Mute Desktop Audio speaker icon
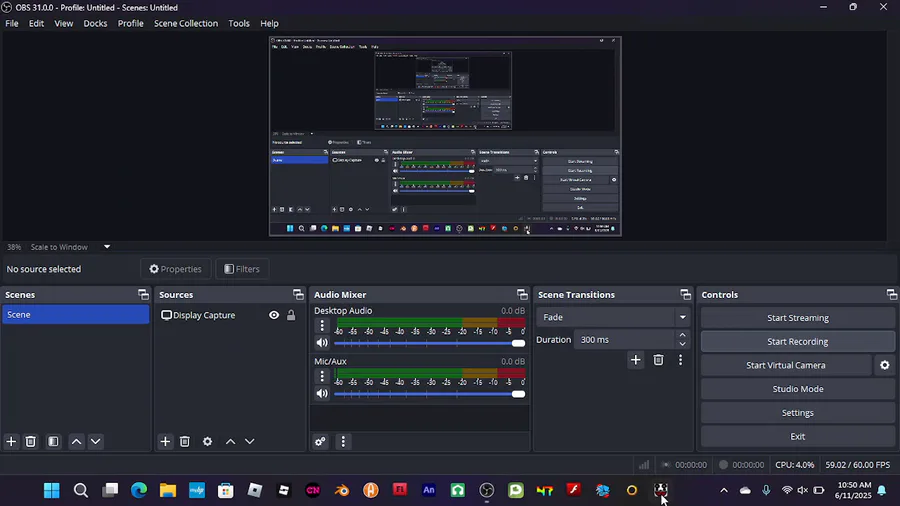 tap(322, 343)
